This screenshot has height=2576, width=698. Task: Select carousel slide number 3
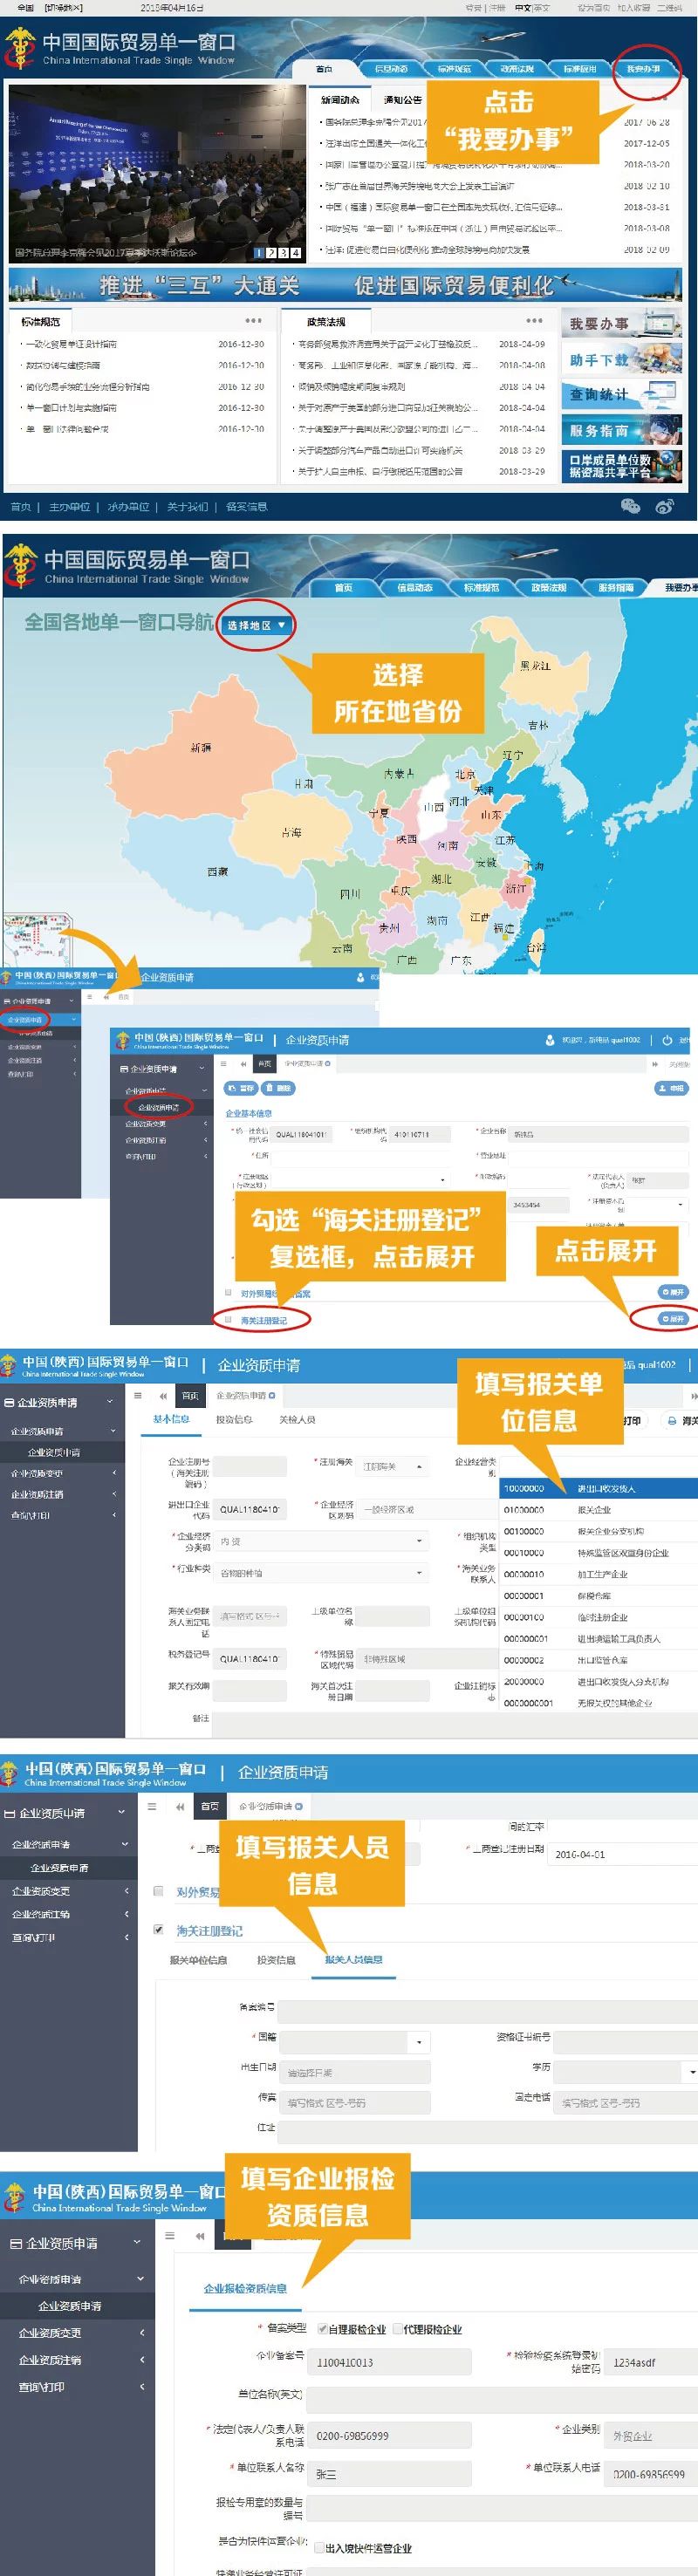tap(283, 253)
